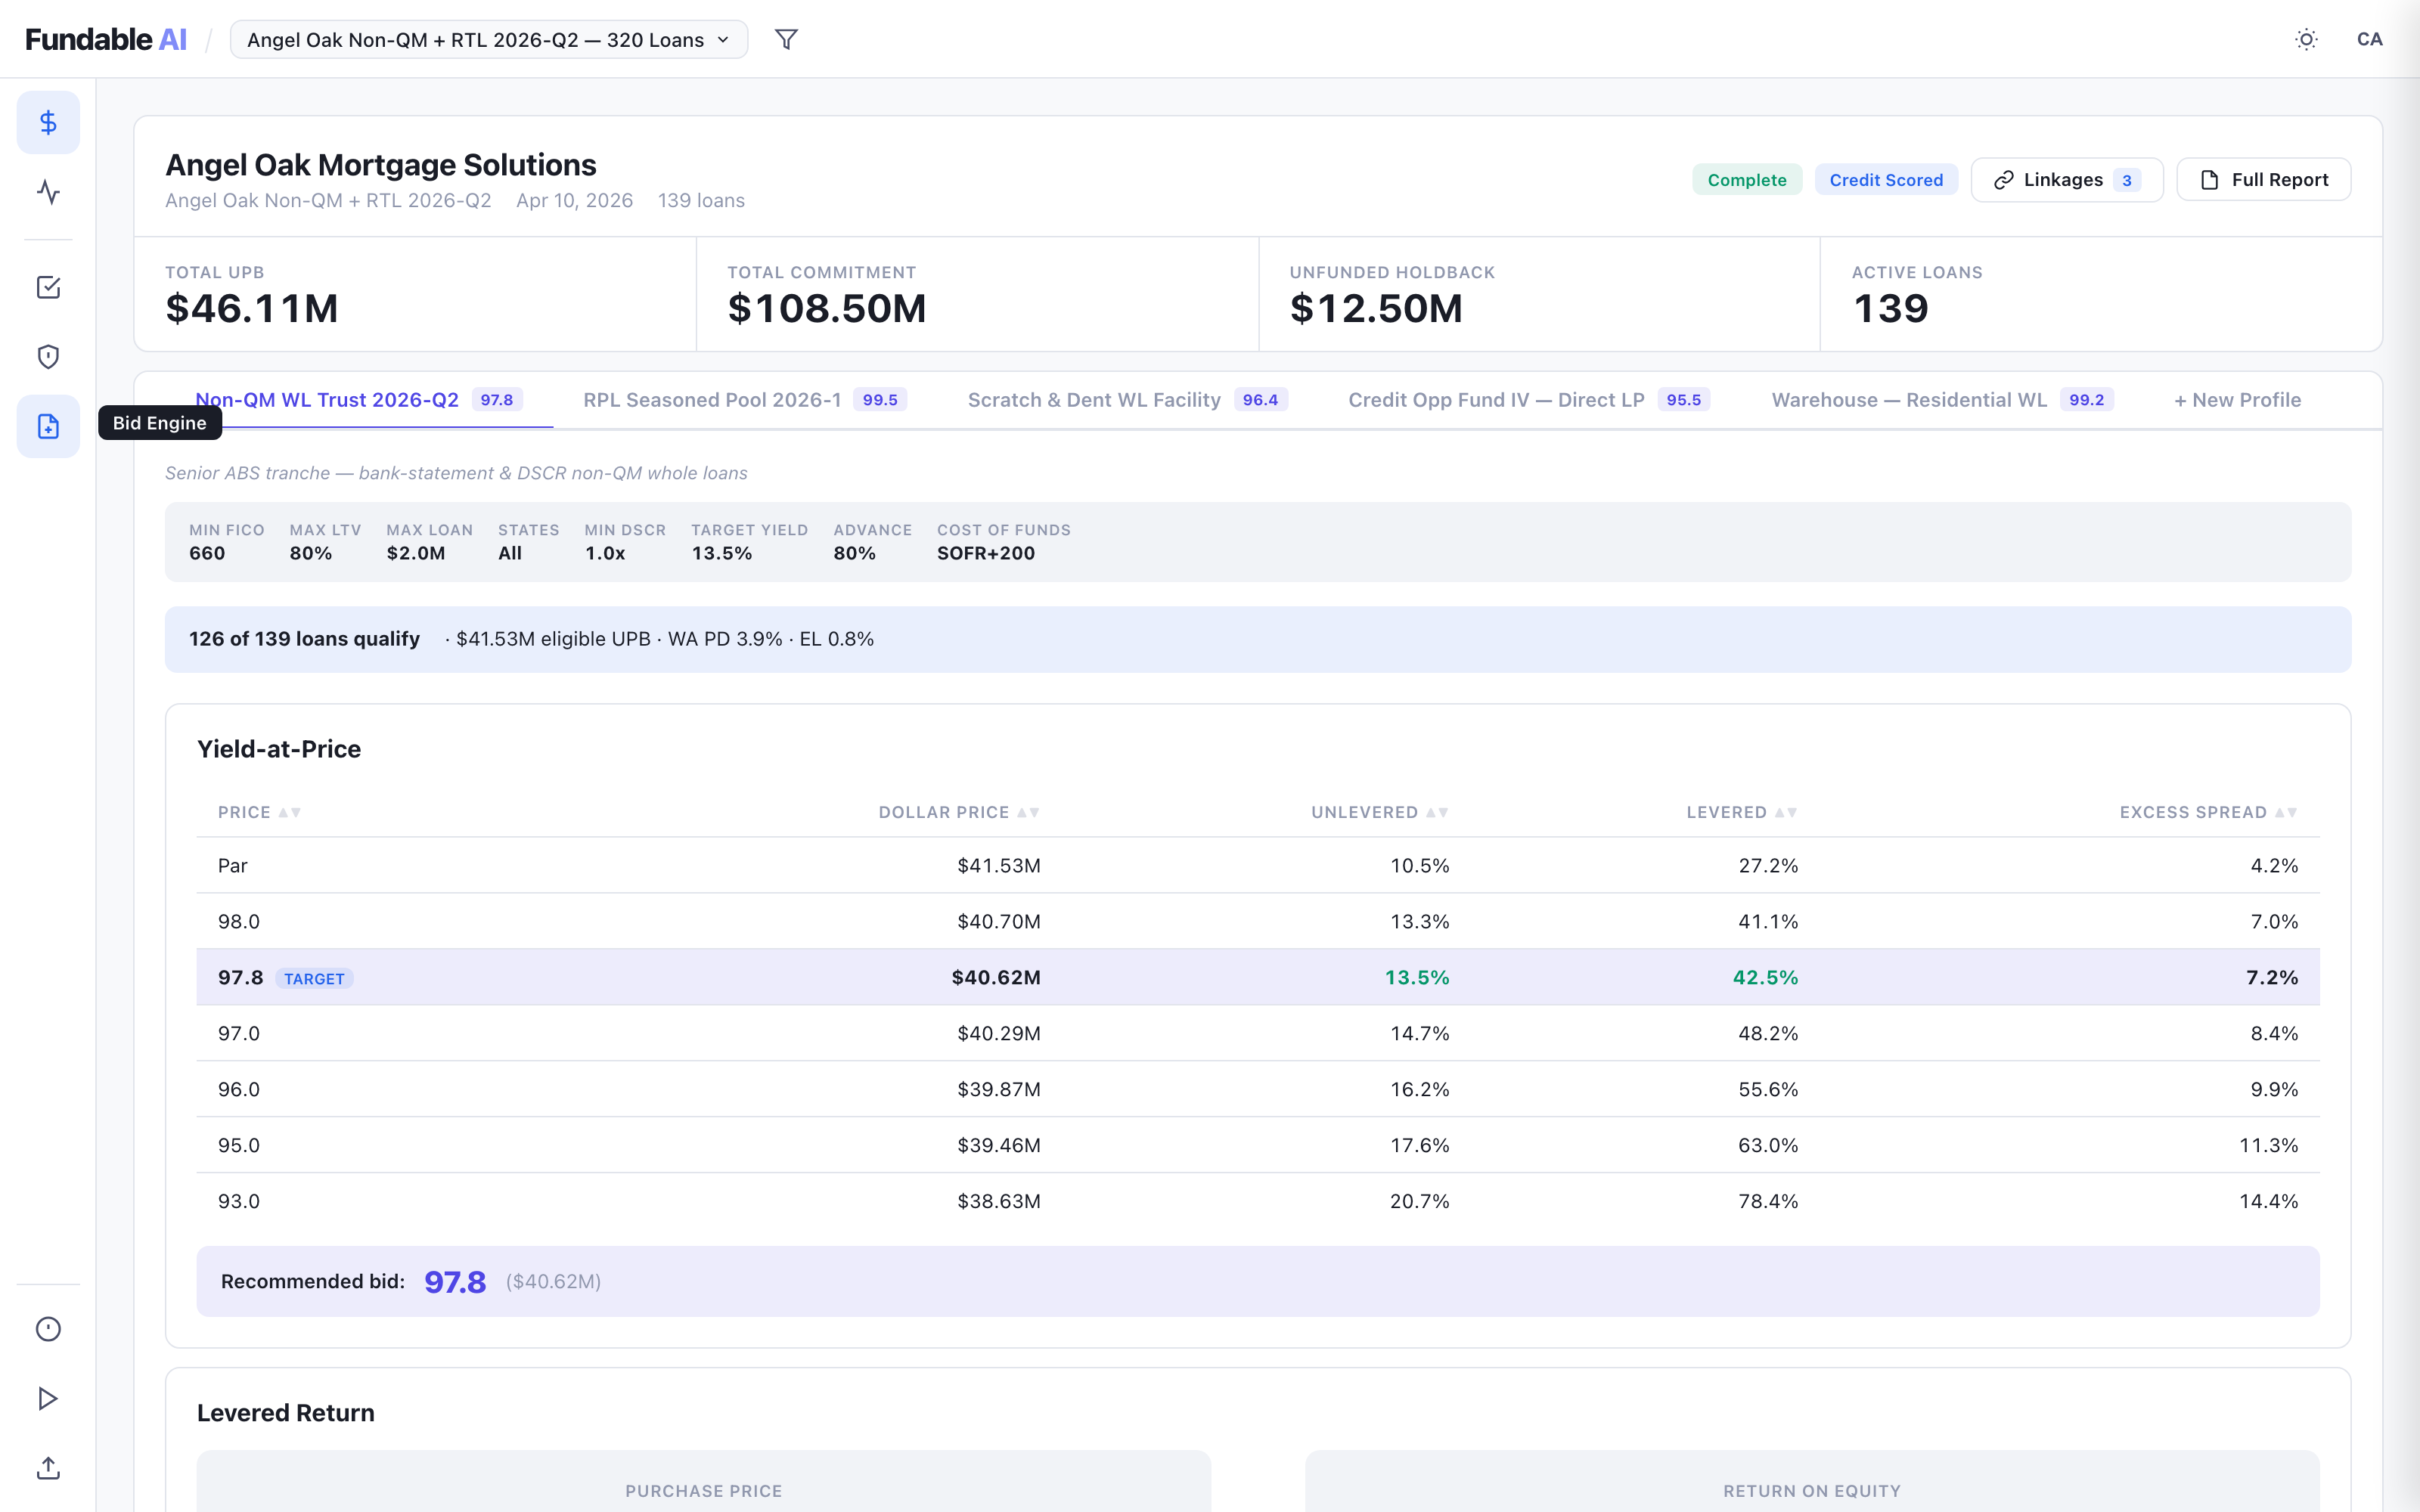Select the 96.0 price row
The width and height of the screenshot is (2420, 1512).
(x=1258, y=1089)
